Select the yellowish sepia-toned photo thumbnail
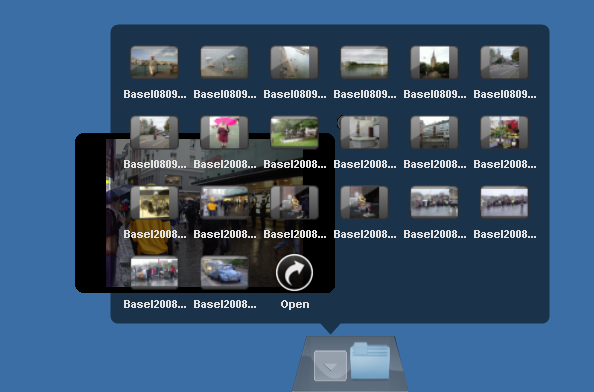The image size is (594, 392). pos(154,202)
